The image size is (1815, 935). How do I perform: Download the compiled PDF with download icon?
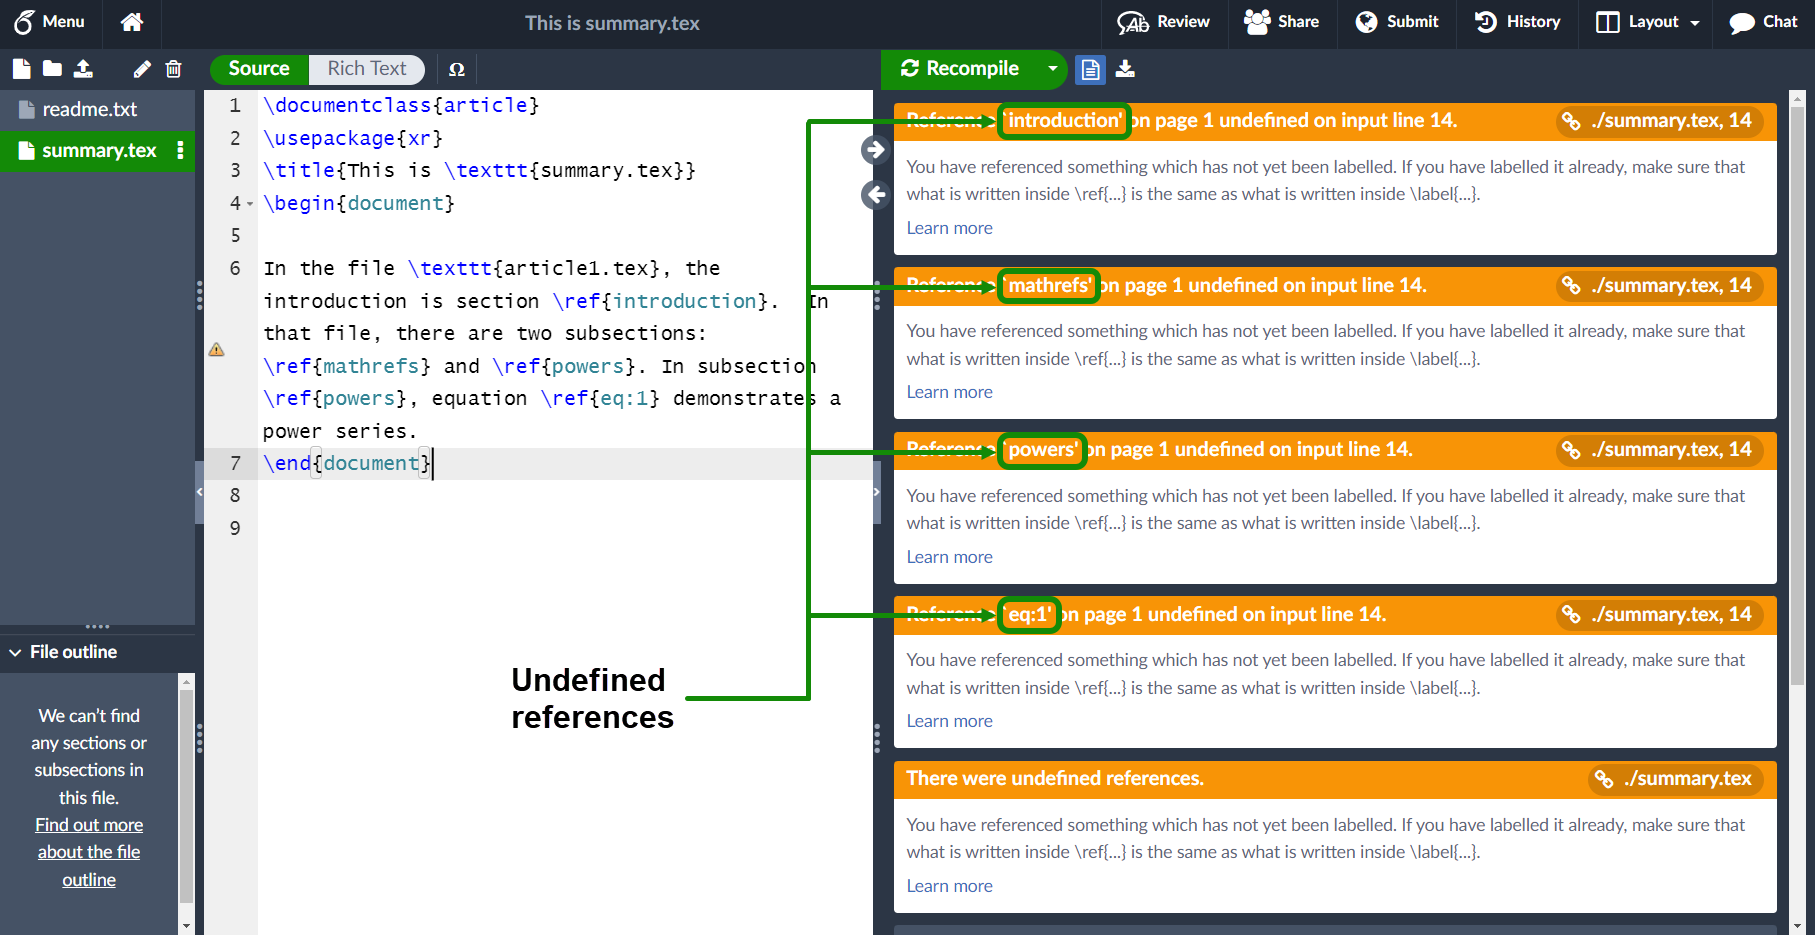tap(1126, 69)
